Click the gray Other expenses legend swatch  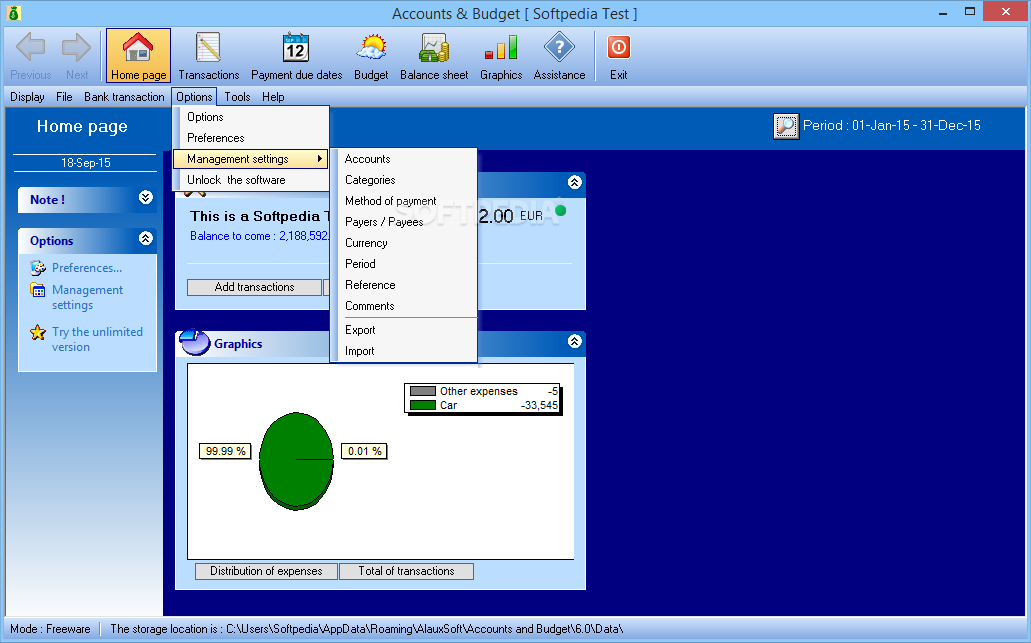click(x=423, y=391)
